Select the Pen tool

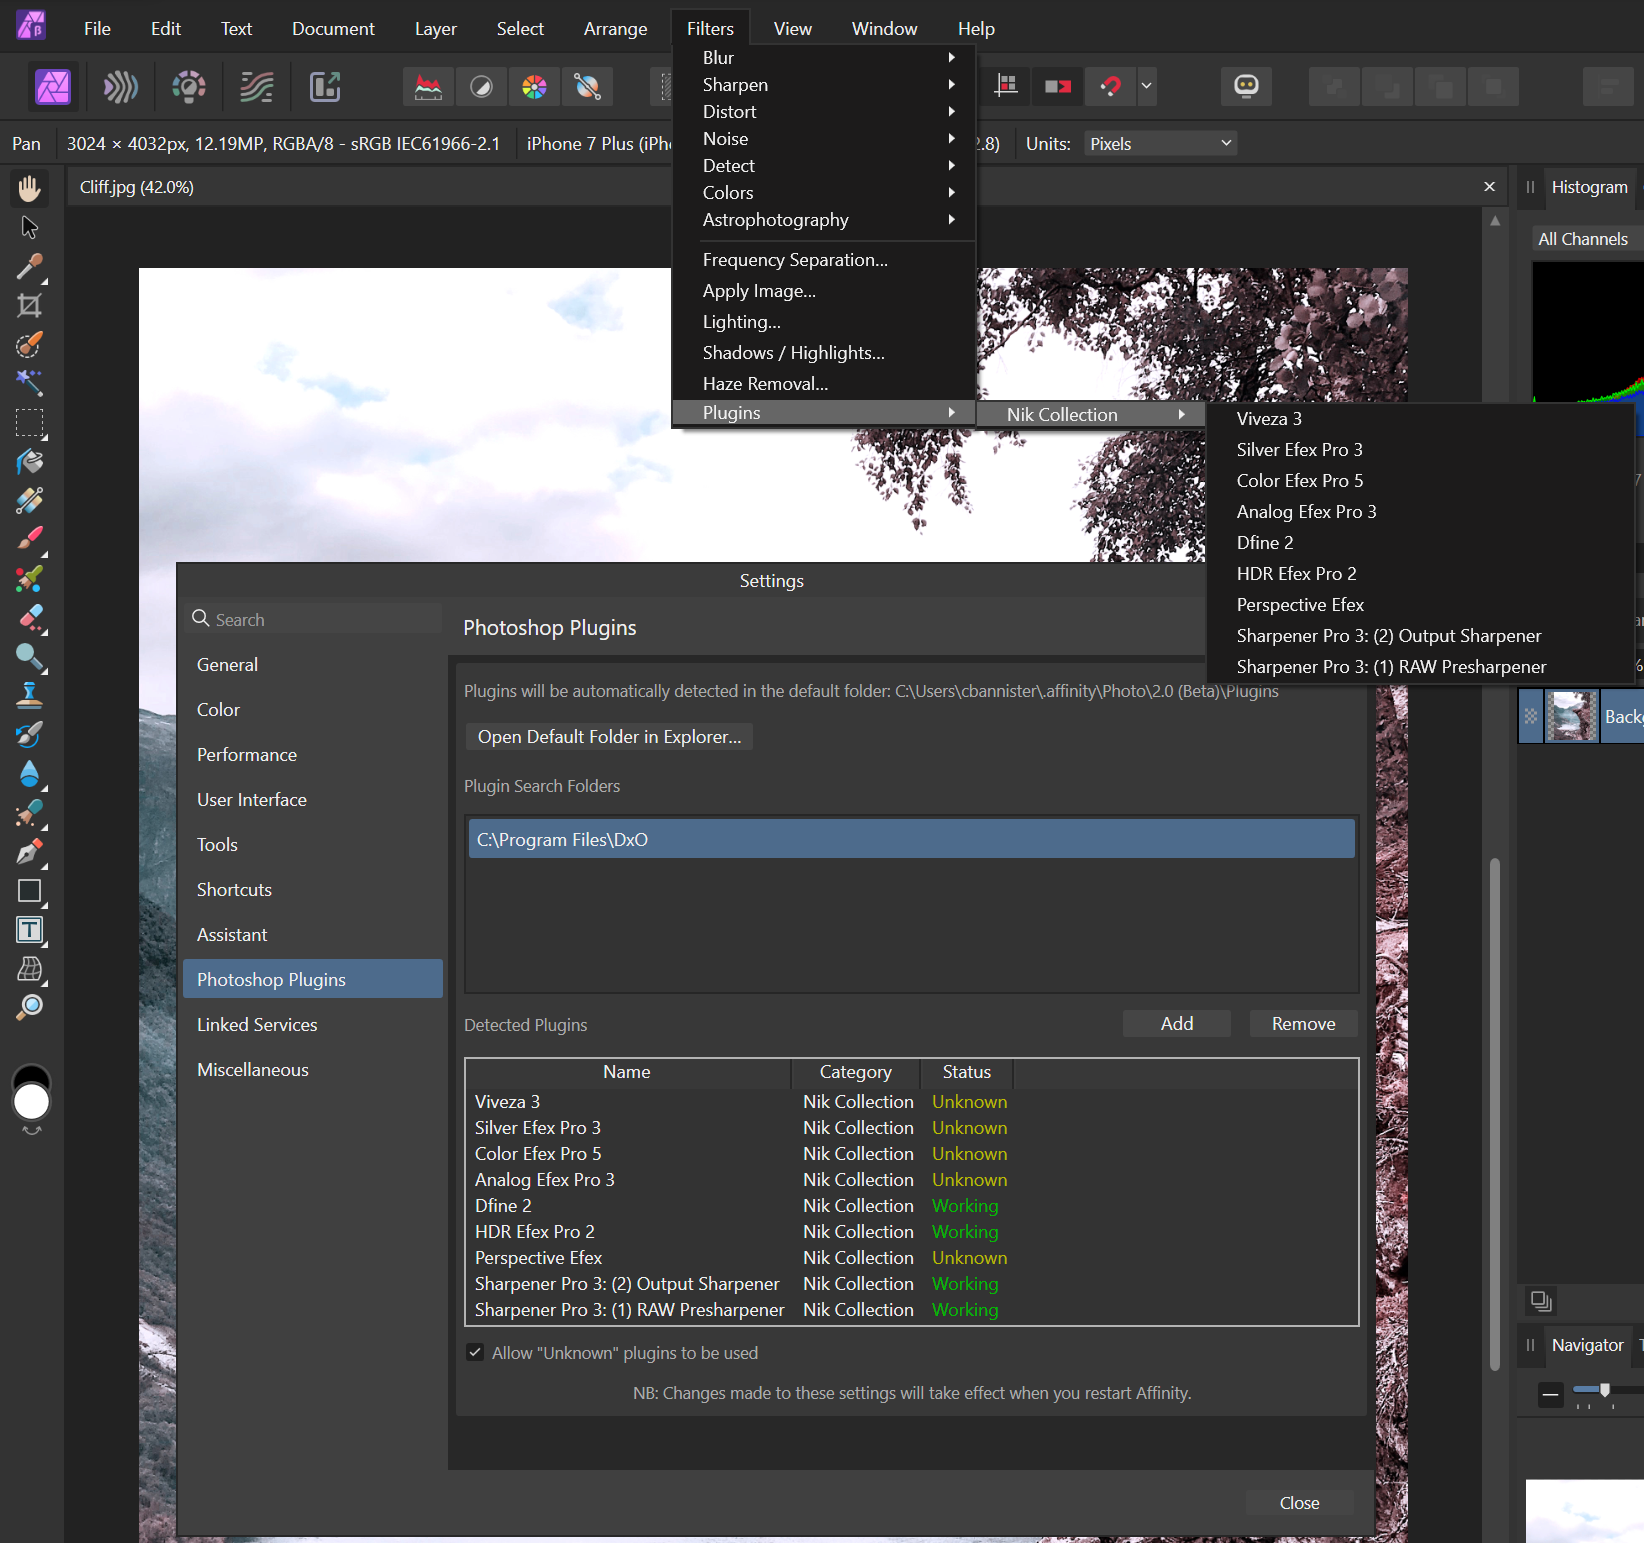tap(30, 852)
